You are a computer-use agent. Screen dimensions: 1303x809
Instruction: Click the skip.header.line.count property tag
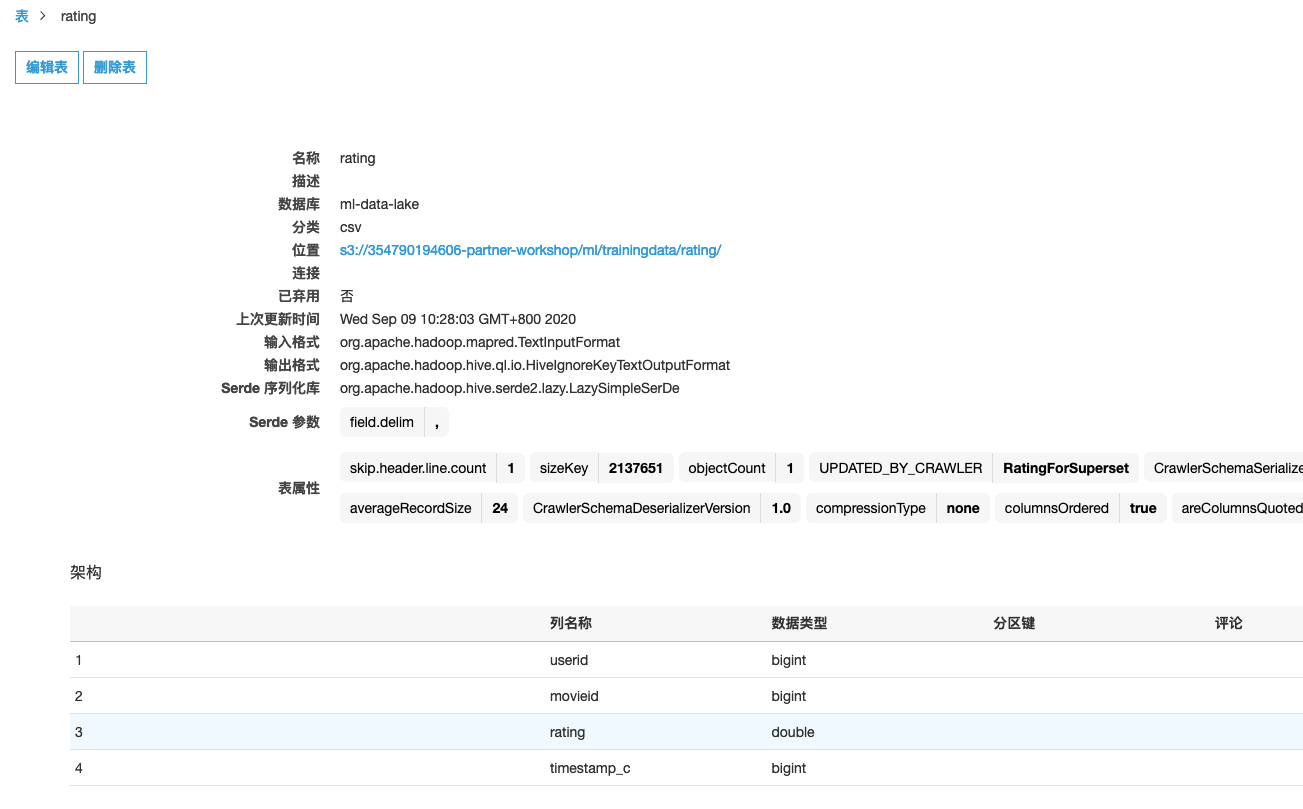click(432, 468)
